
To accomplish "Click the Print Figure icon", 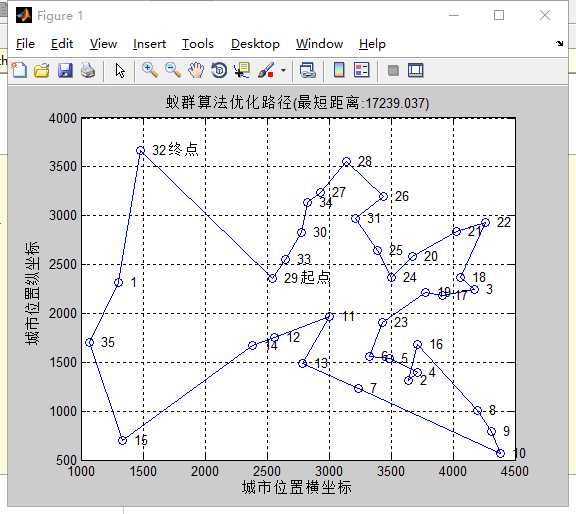I will click(88, 70).
